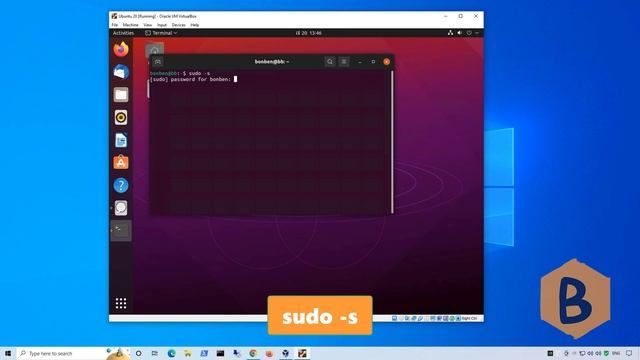
Task: Show Applications grid in the dock
Action: pyautogui.click(x=121, y=303)
